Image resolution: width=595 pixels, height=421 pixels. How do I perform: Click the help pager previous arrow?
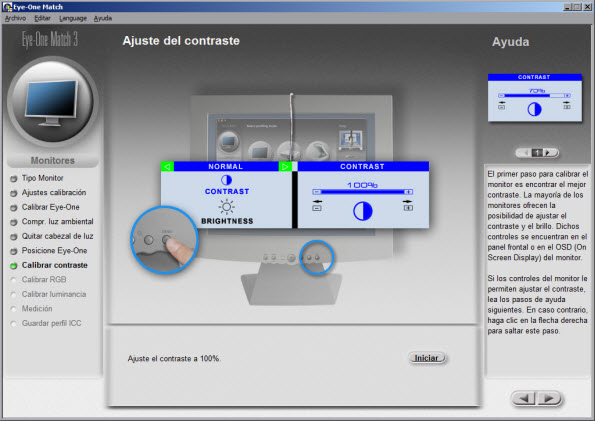coord(526,153)
